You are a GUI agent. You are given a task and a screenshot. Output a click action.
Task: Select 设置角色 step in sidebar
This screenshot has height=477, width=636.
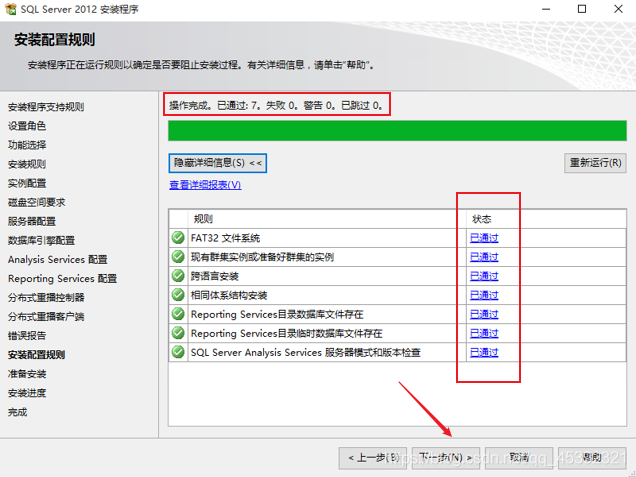click(27, 126)
